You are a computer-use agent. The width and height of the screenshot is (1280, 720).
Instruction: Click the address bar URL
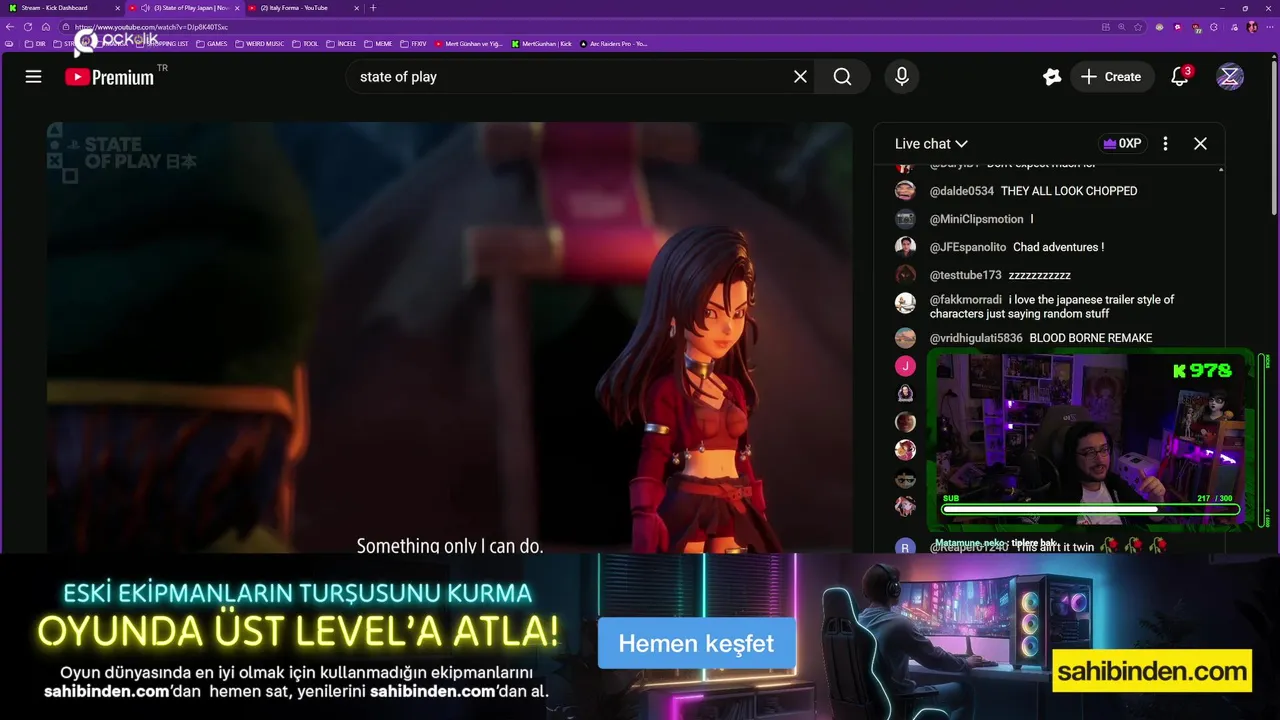point(151,27)
